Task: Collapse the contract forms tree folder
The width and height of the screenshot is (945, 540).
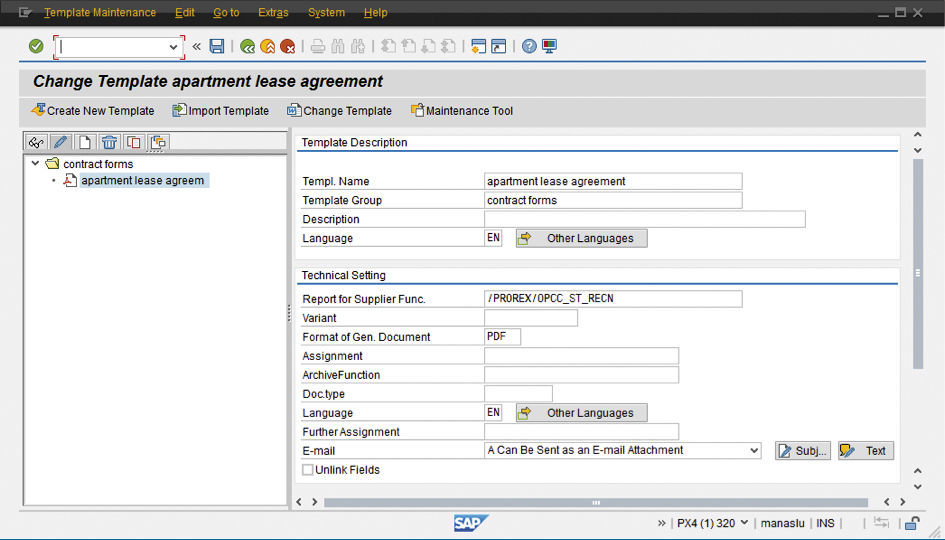Action: (36, 163)
